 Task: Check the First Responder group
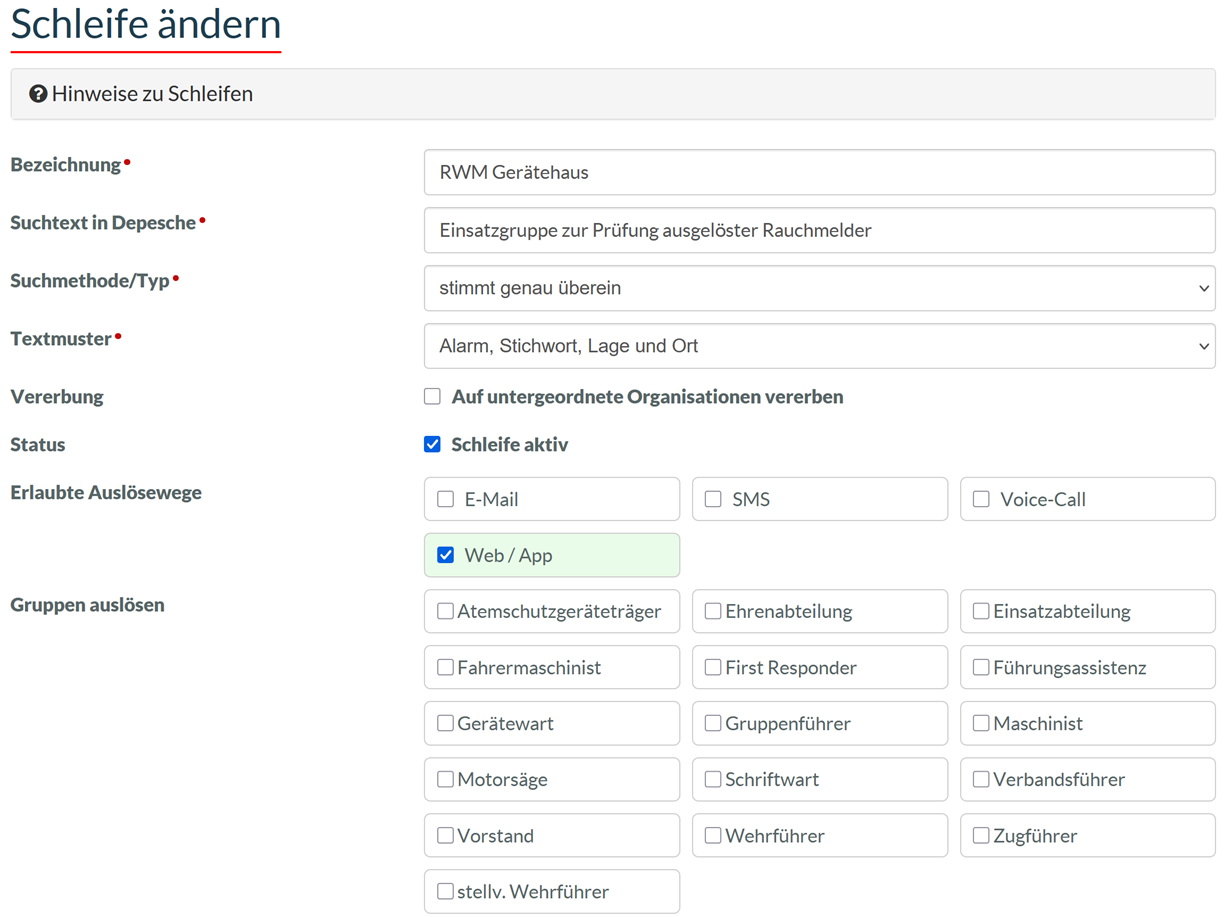click(713, 667)
